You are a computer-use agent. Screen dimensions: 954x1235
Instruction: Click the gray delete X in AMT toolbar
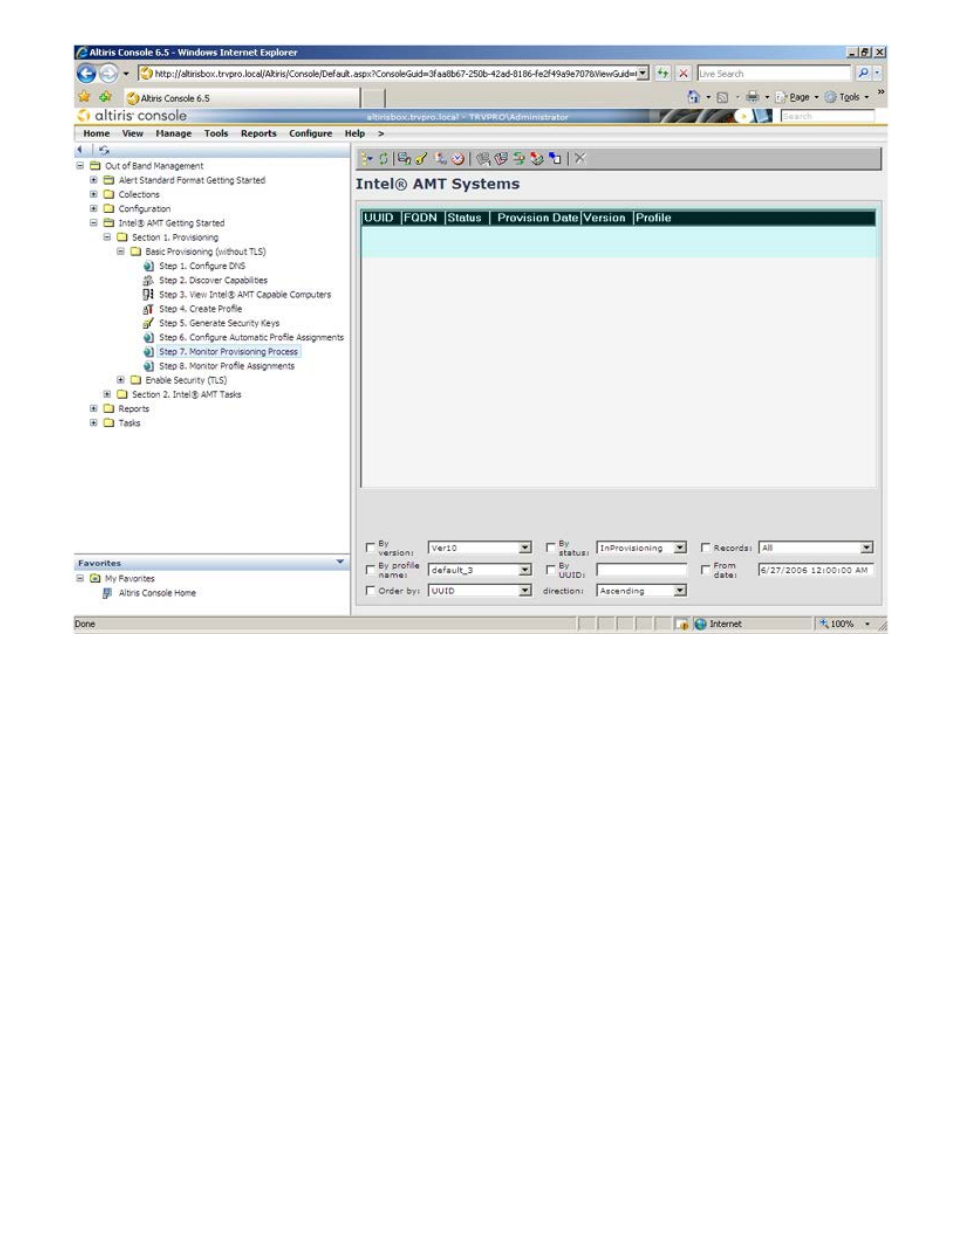(x=580, y=158)
